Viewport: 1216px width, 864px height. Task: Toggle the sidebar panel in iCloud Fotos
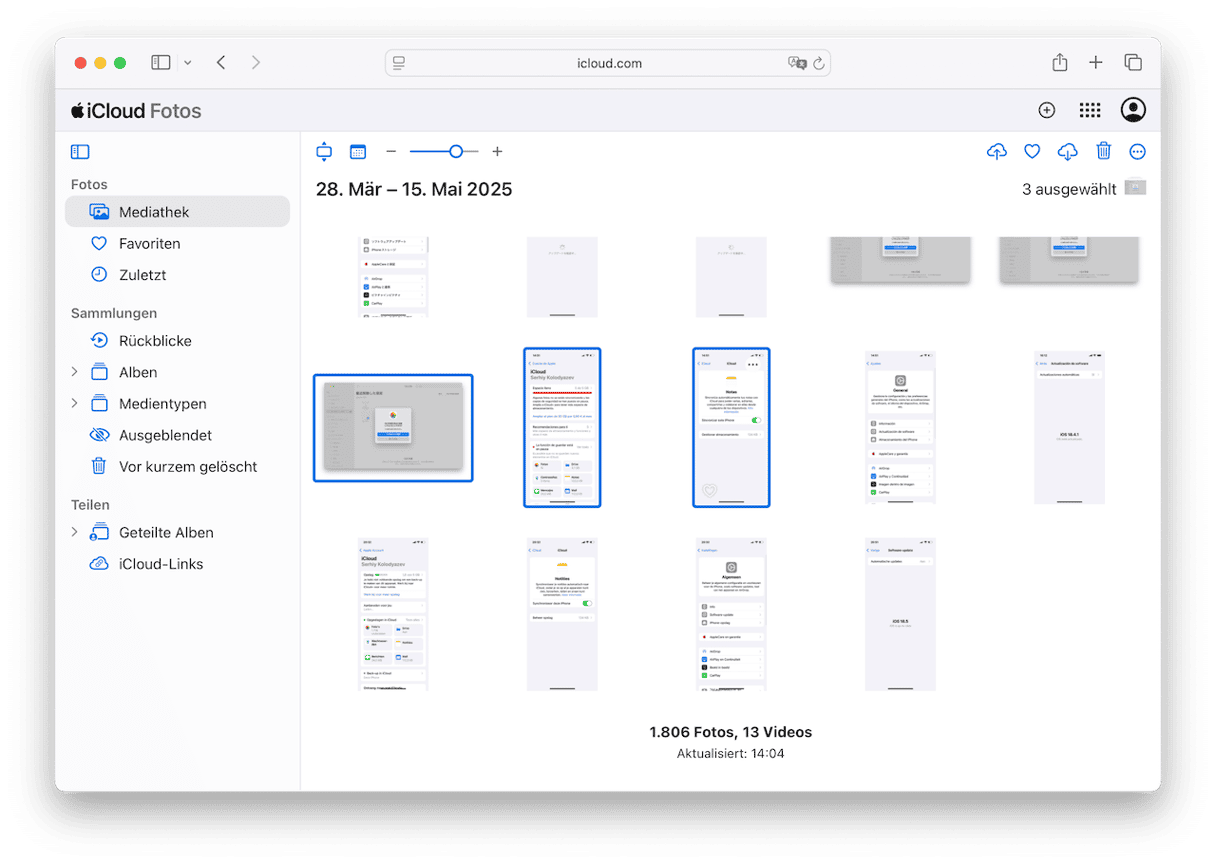pyautogui.click(x=80, y=152)
